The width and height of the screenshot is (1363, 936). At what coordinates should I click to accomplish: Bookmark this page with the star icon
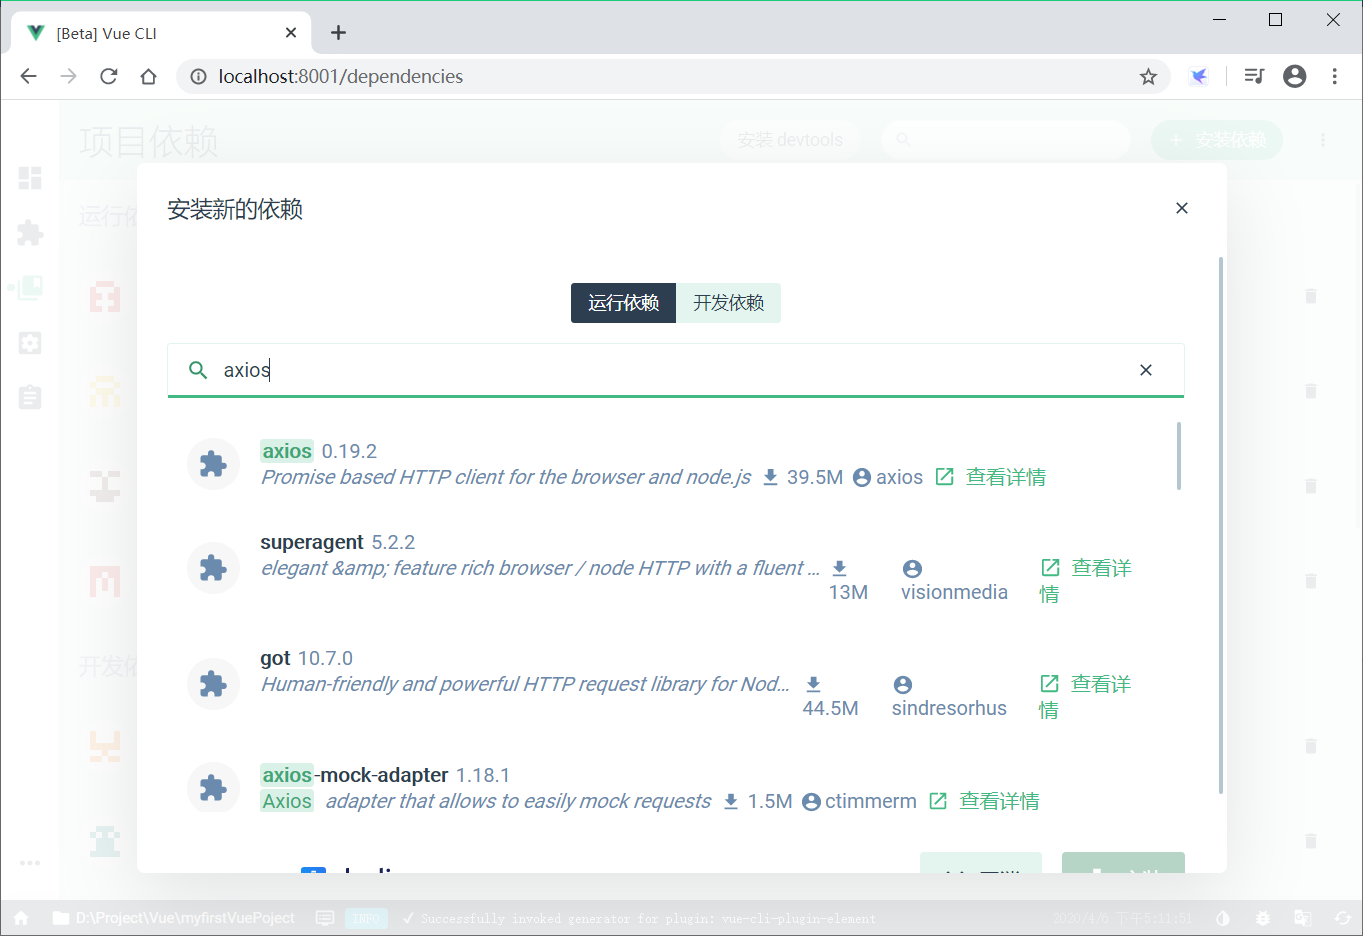1148,76
